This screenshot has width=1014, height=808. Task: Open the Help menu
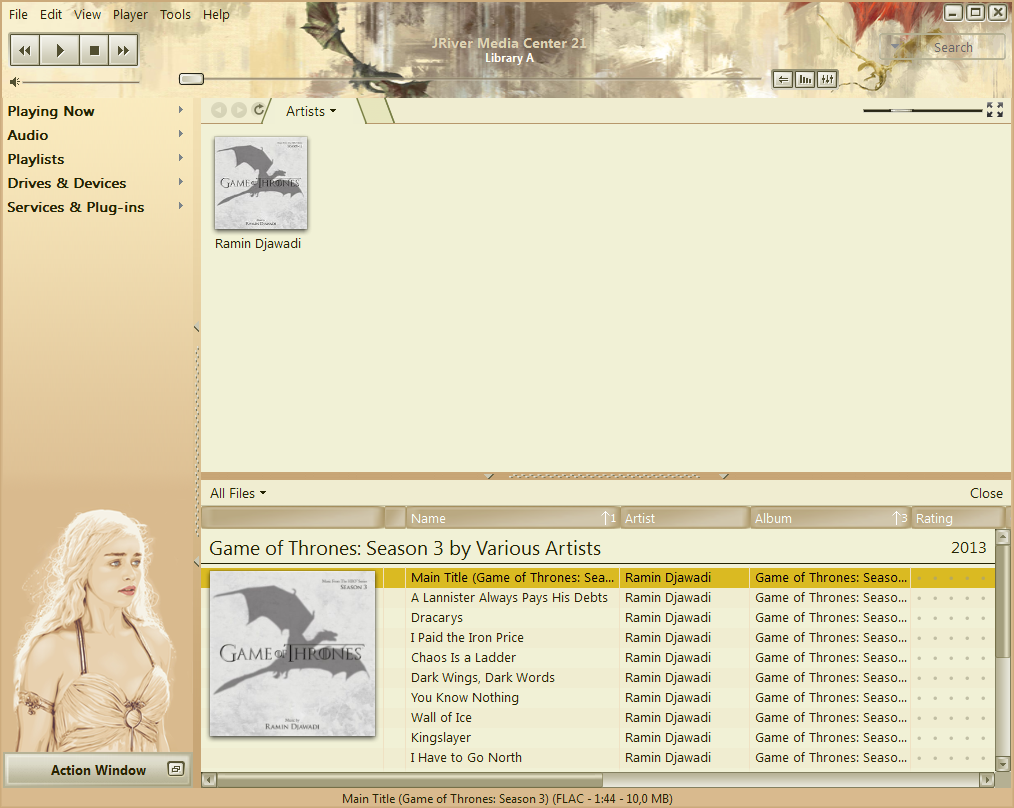(216, 14)
